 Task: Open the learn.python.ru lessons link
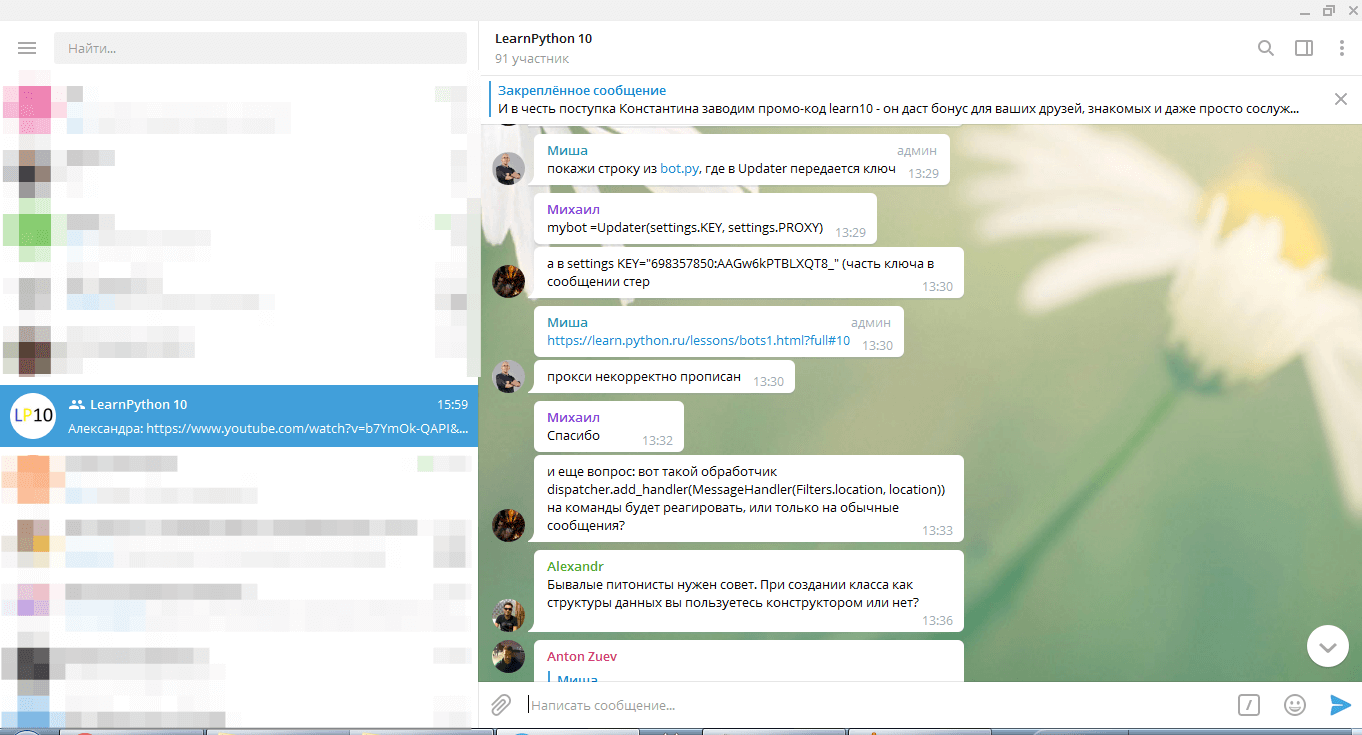tap(698, 341)
